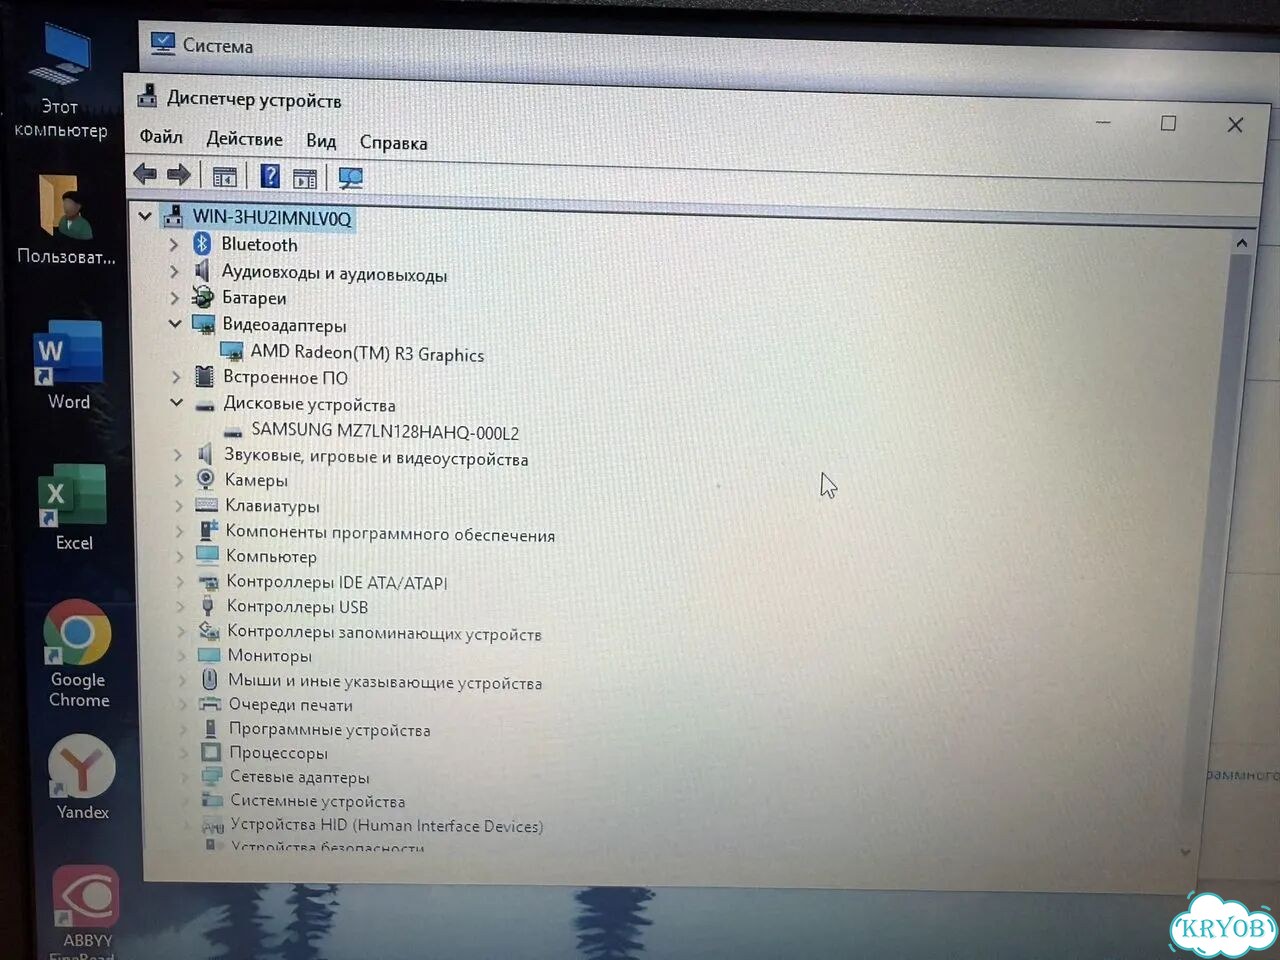Click the USB icon beside Контроллеры USB
The image size is (1280, 960).
(x=208, y=606)
